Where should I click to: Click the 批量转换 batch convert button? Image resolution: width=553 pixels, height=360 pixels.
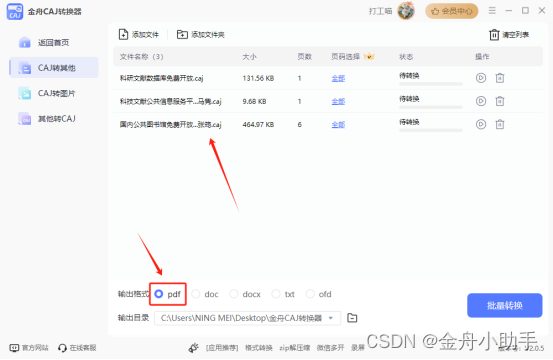(x=504, y=305)
